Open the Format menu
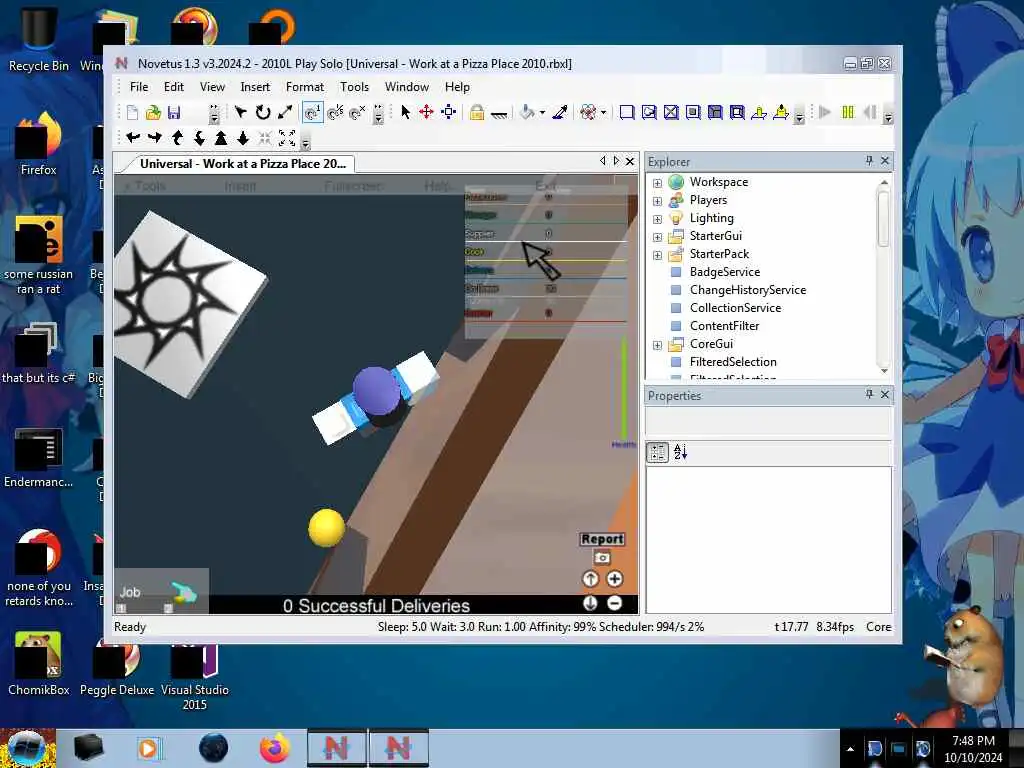 (x=304, y=87)
